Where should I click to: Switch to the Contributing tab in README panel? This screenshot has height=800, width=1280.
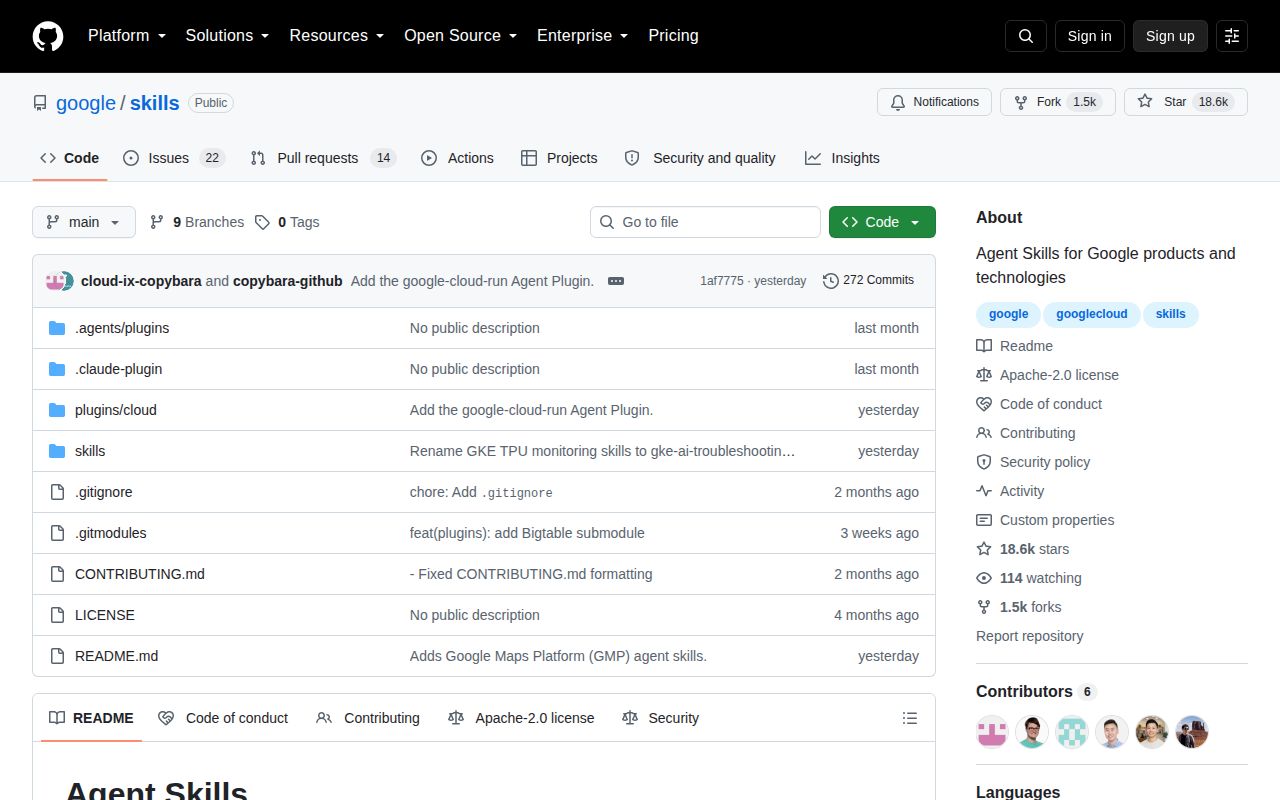click(368, 718)
